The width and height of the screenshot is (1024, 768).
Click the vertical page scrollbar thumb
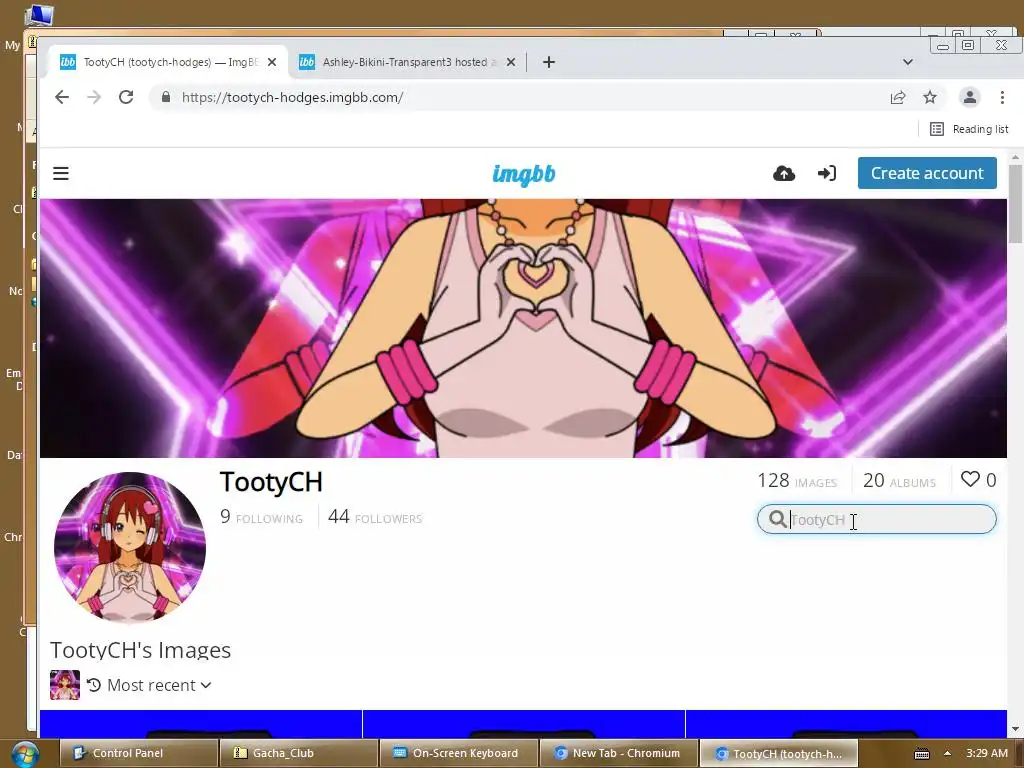pos(1015,204)
